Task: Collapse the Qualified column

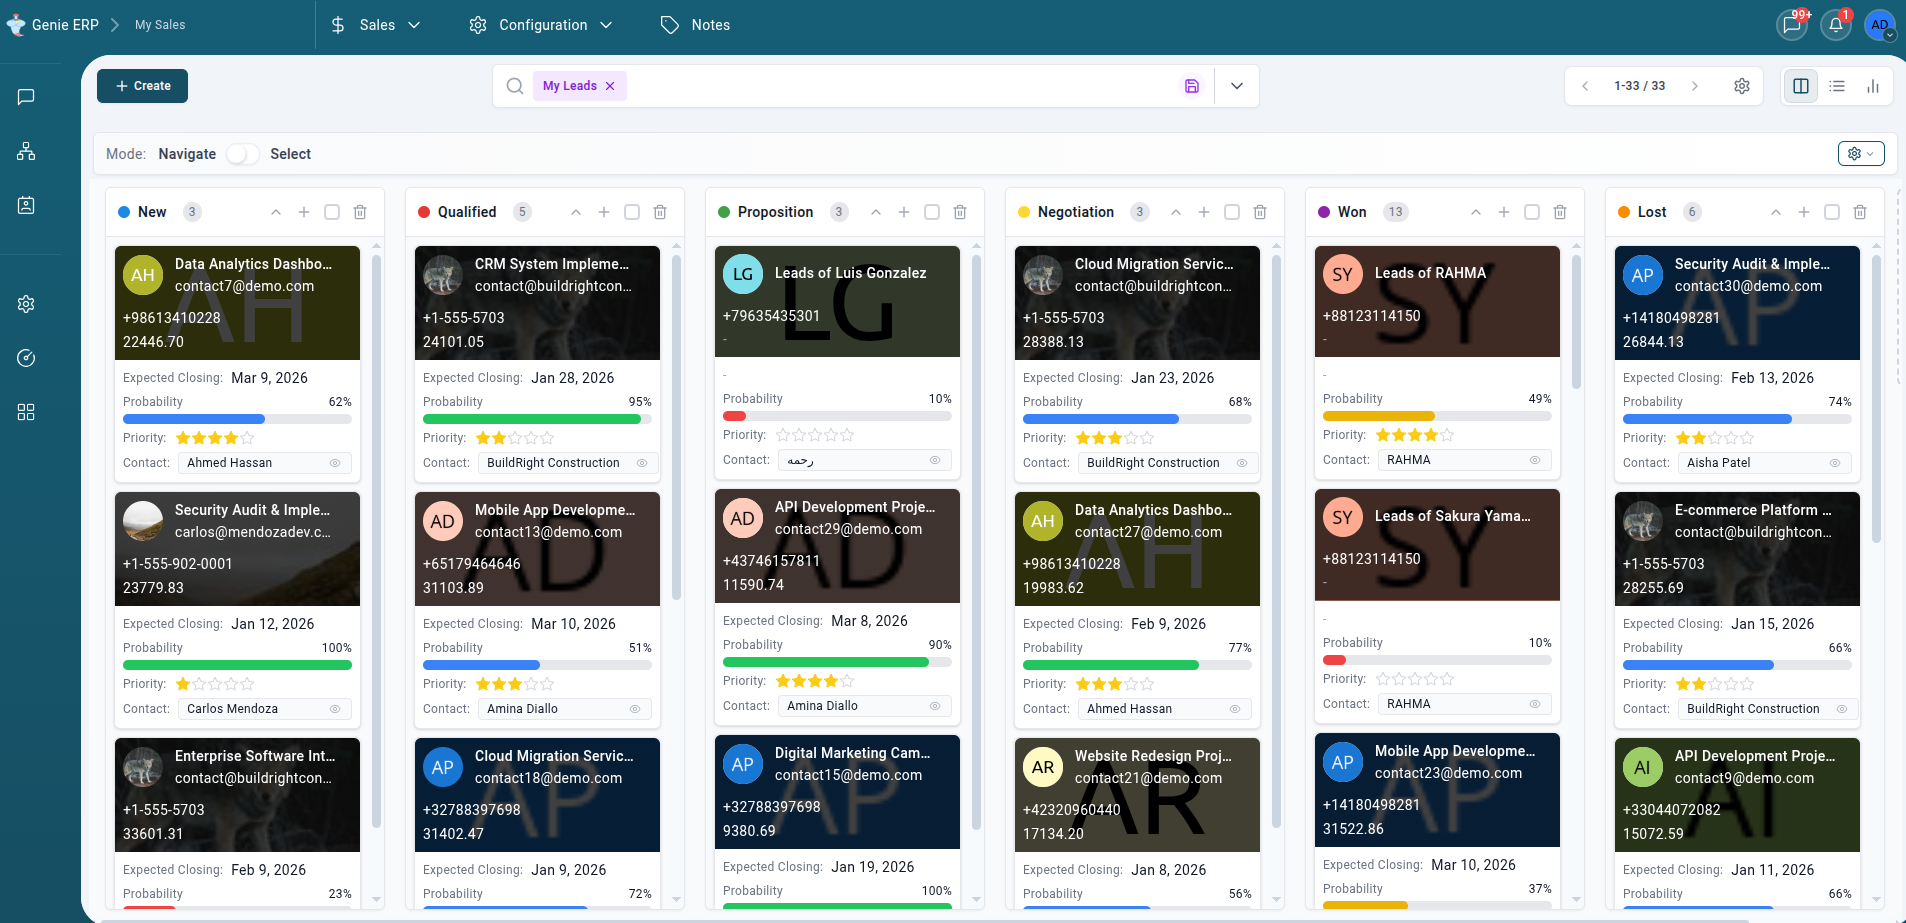Action: tap(576, 211)
